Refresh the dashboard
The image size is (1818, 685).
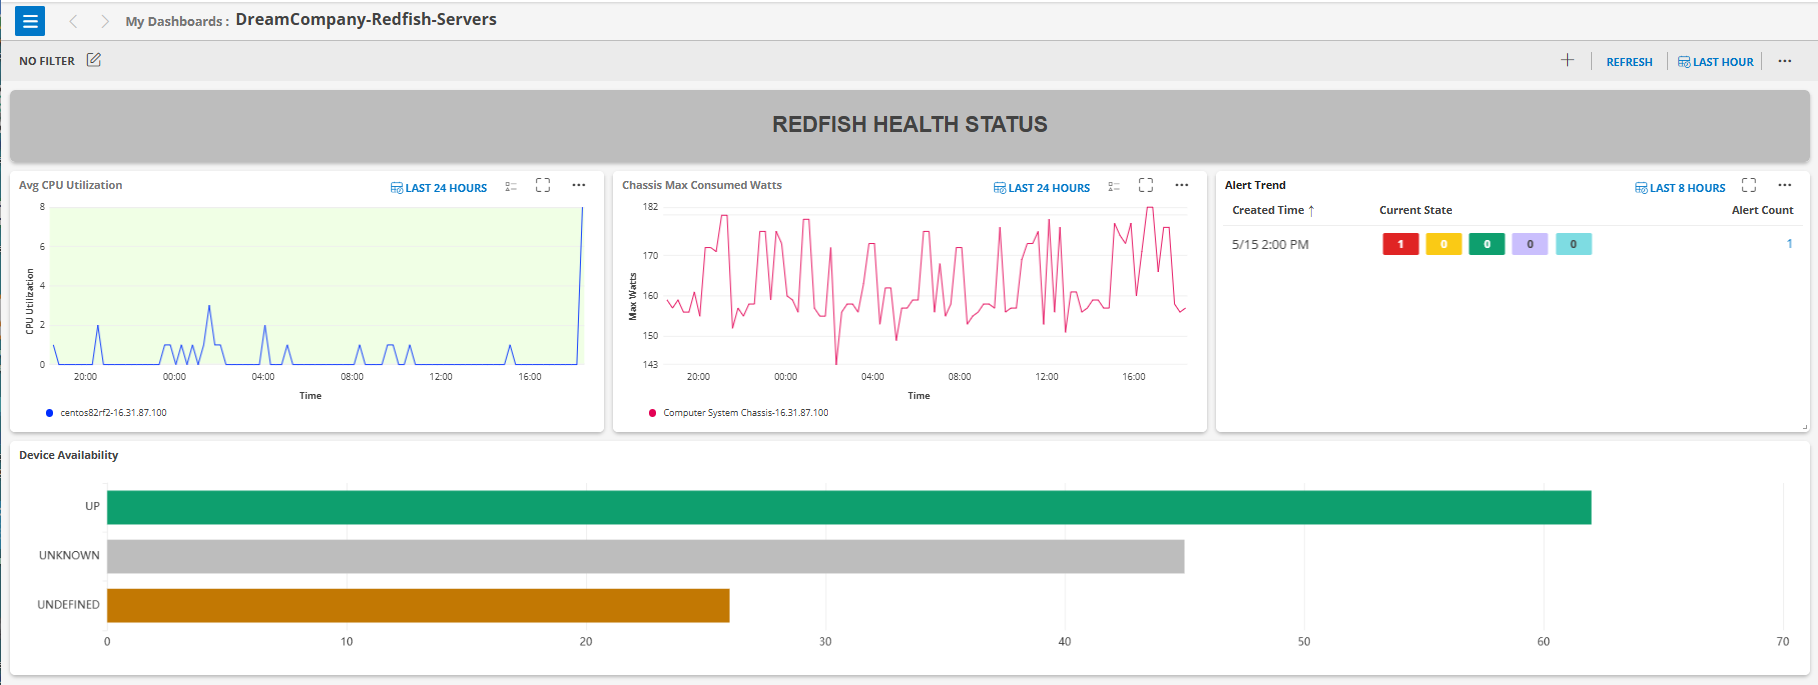pos(1629,62)
